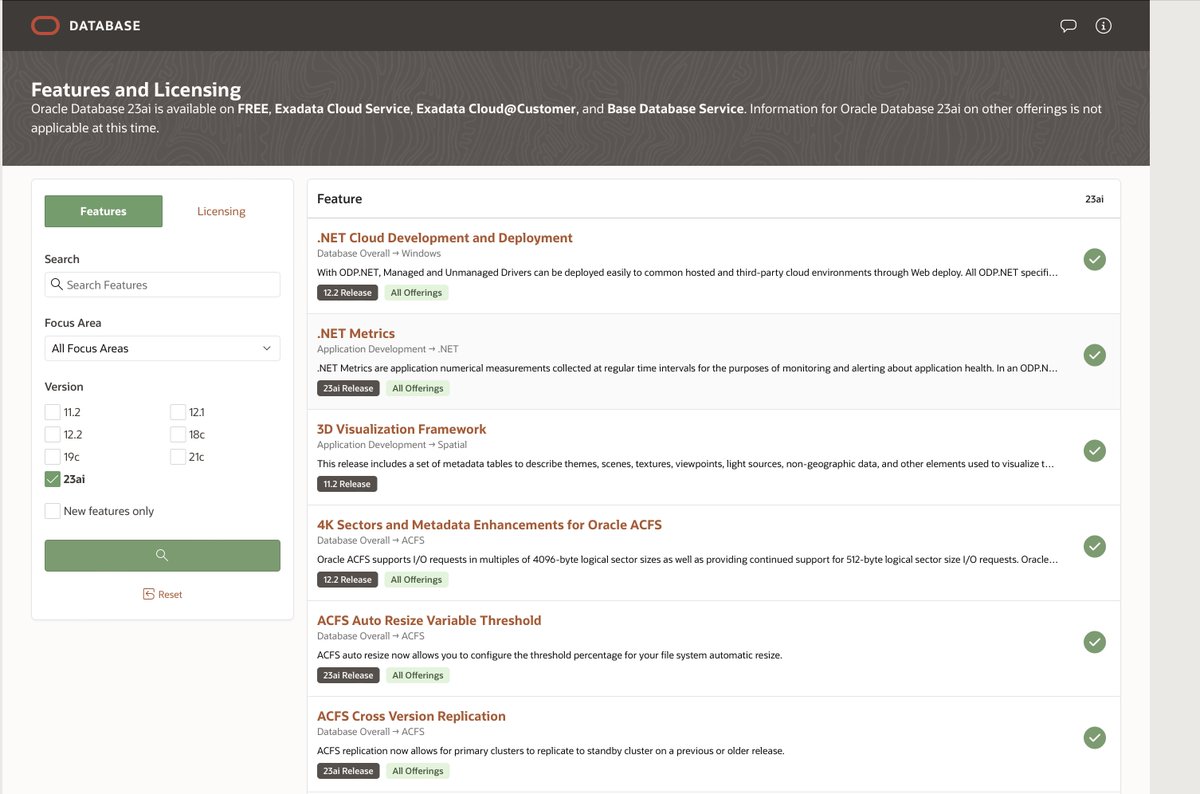Toggle the 21c version checkbox
Viewport: 1200px width, 794px height.
pyautogui.click(x=177, y=457)
